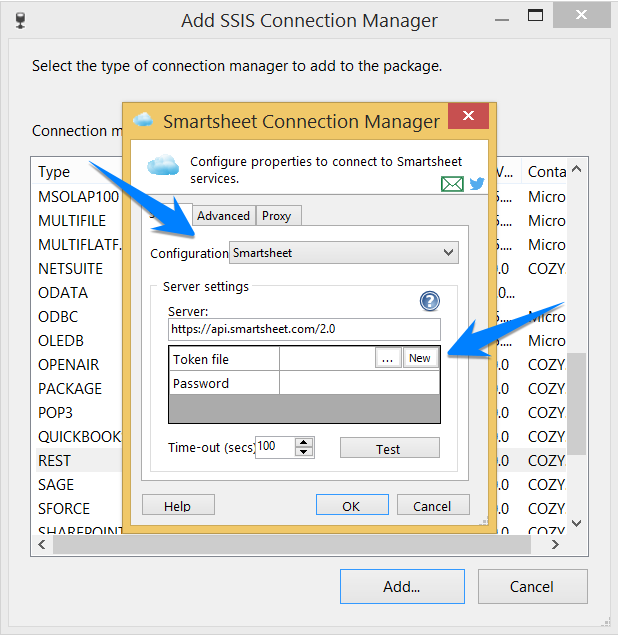The image size is (618, 636).
Task: Open the blue help question mark icon
Action: tap(429, 301)
